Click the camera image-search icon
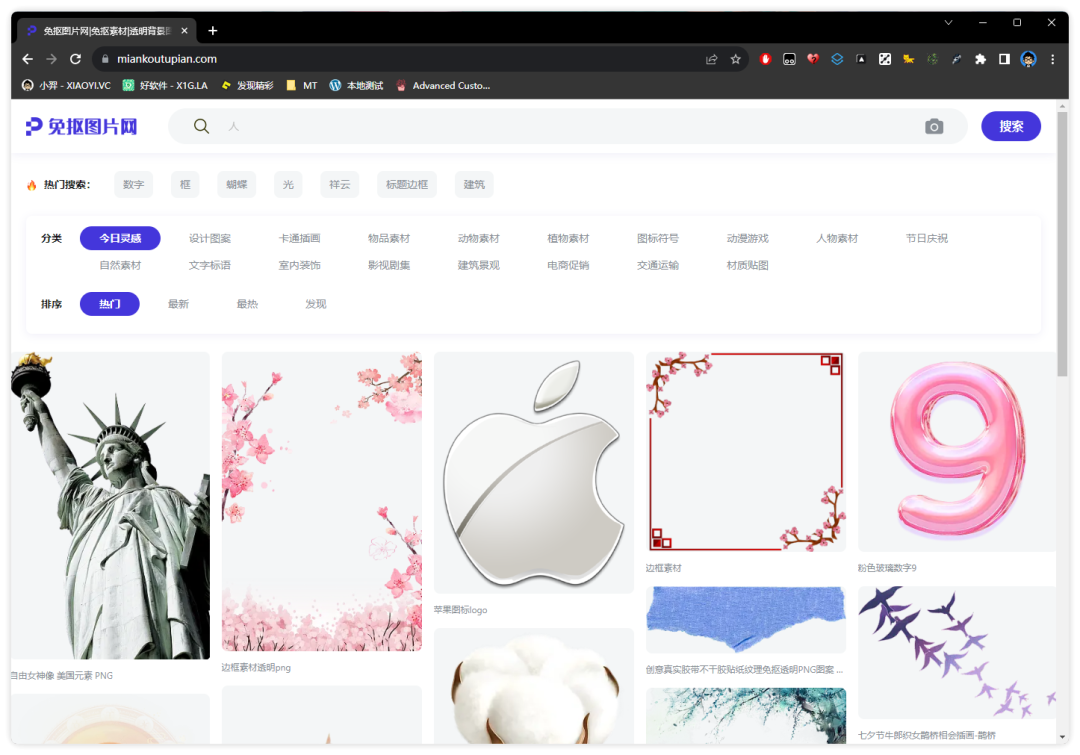1080x755 pixels. (934, 126)
